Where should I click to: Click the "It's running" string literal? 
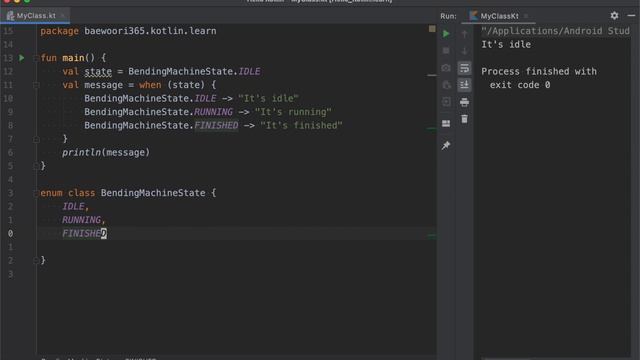coord(293,112)
